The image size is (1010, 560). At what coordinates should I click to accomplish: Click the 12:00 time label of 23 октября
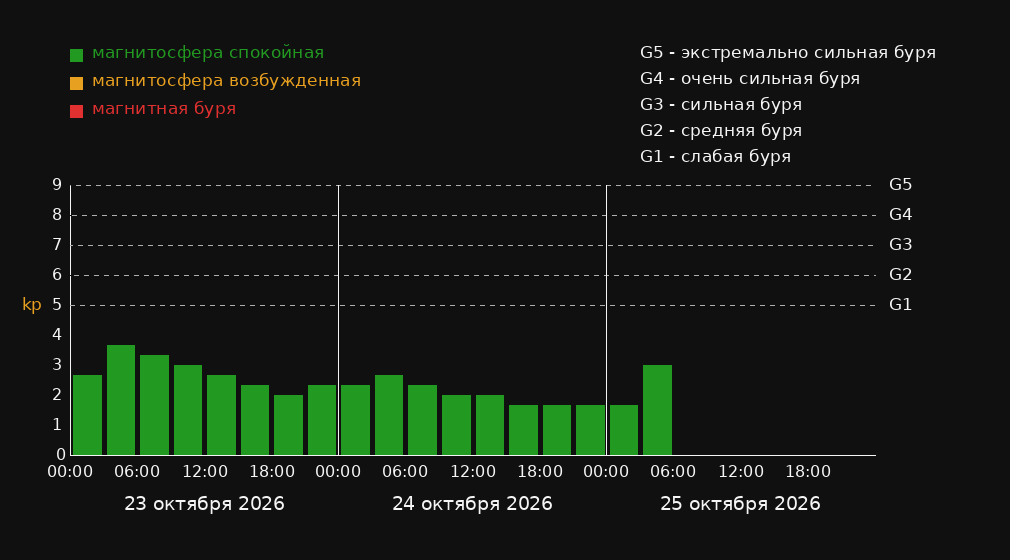pos(205,472)
